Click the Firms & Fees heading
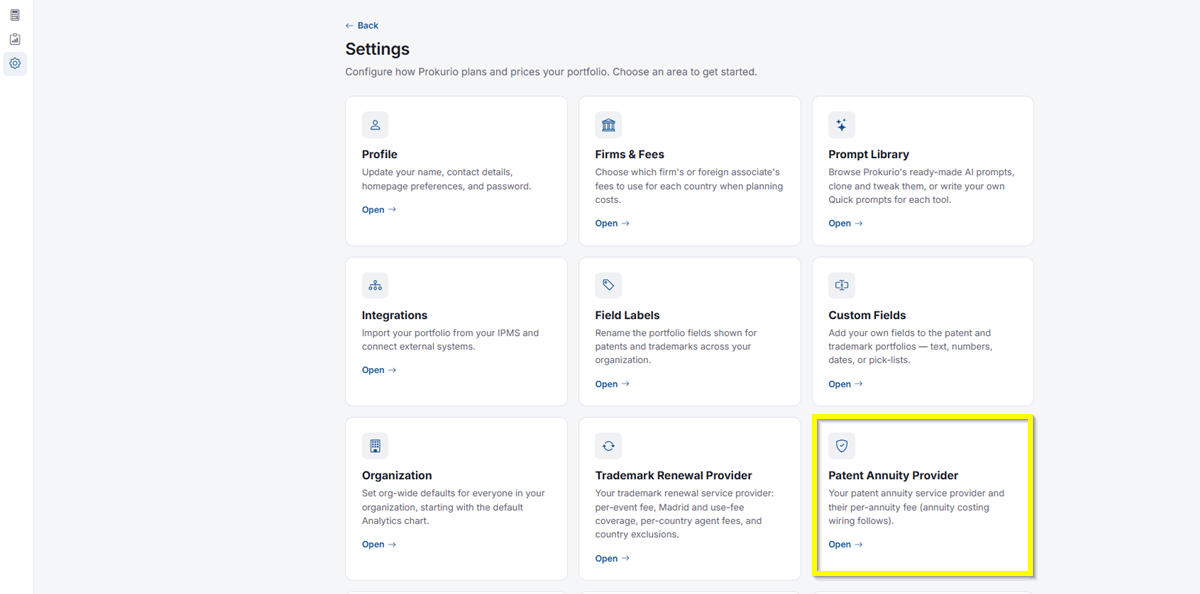This screenshot has height=594, width=1200. pyautogui.click(x=630, y=154)
